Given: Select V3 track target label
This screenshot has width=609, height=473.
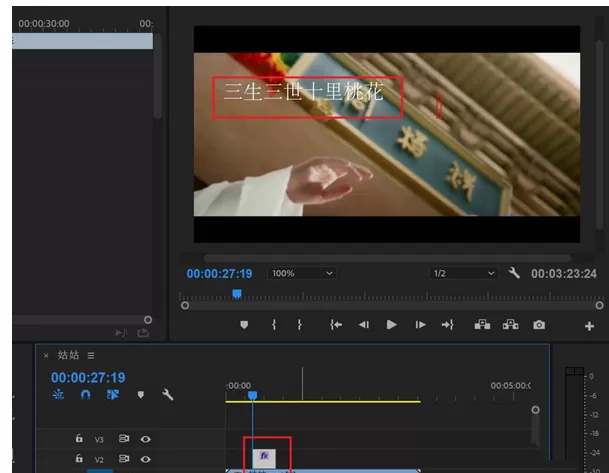Looking at the screenshot, I should (99, 440).
